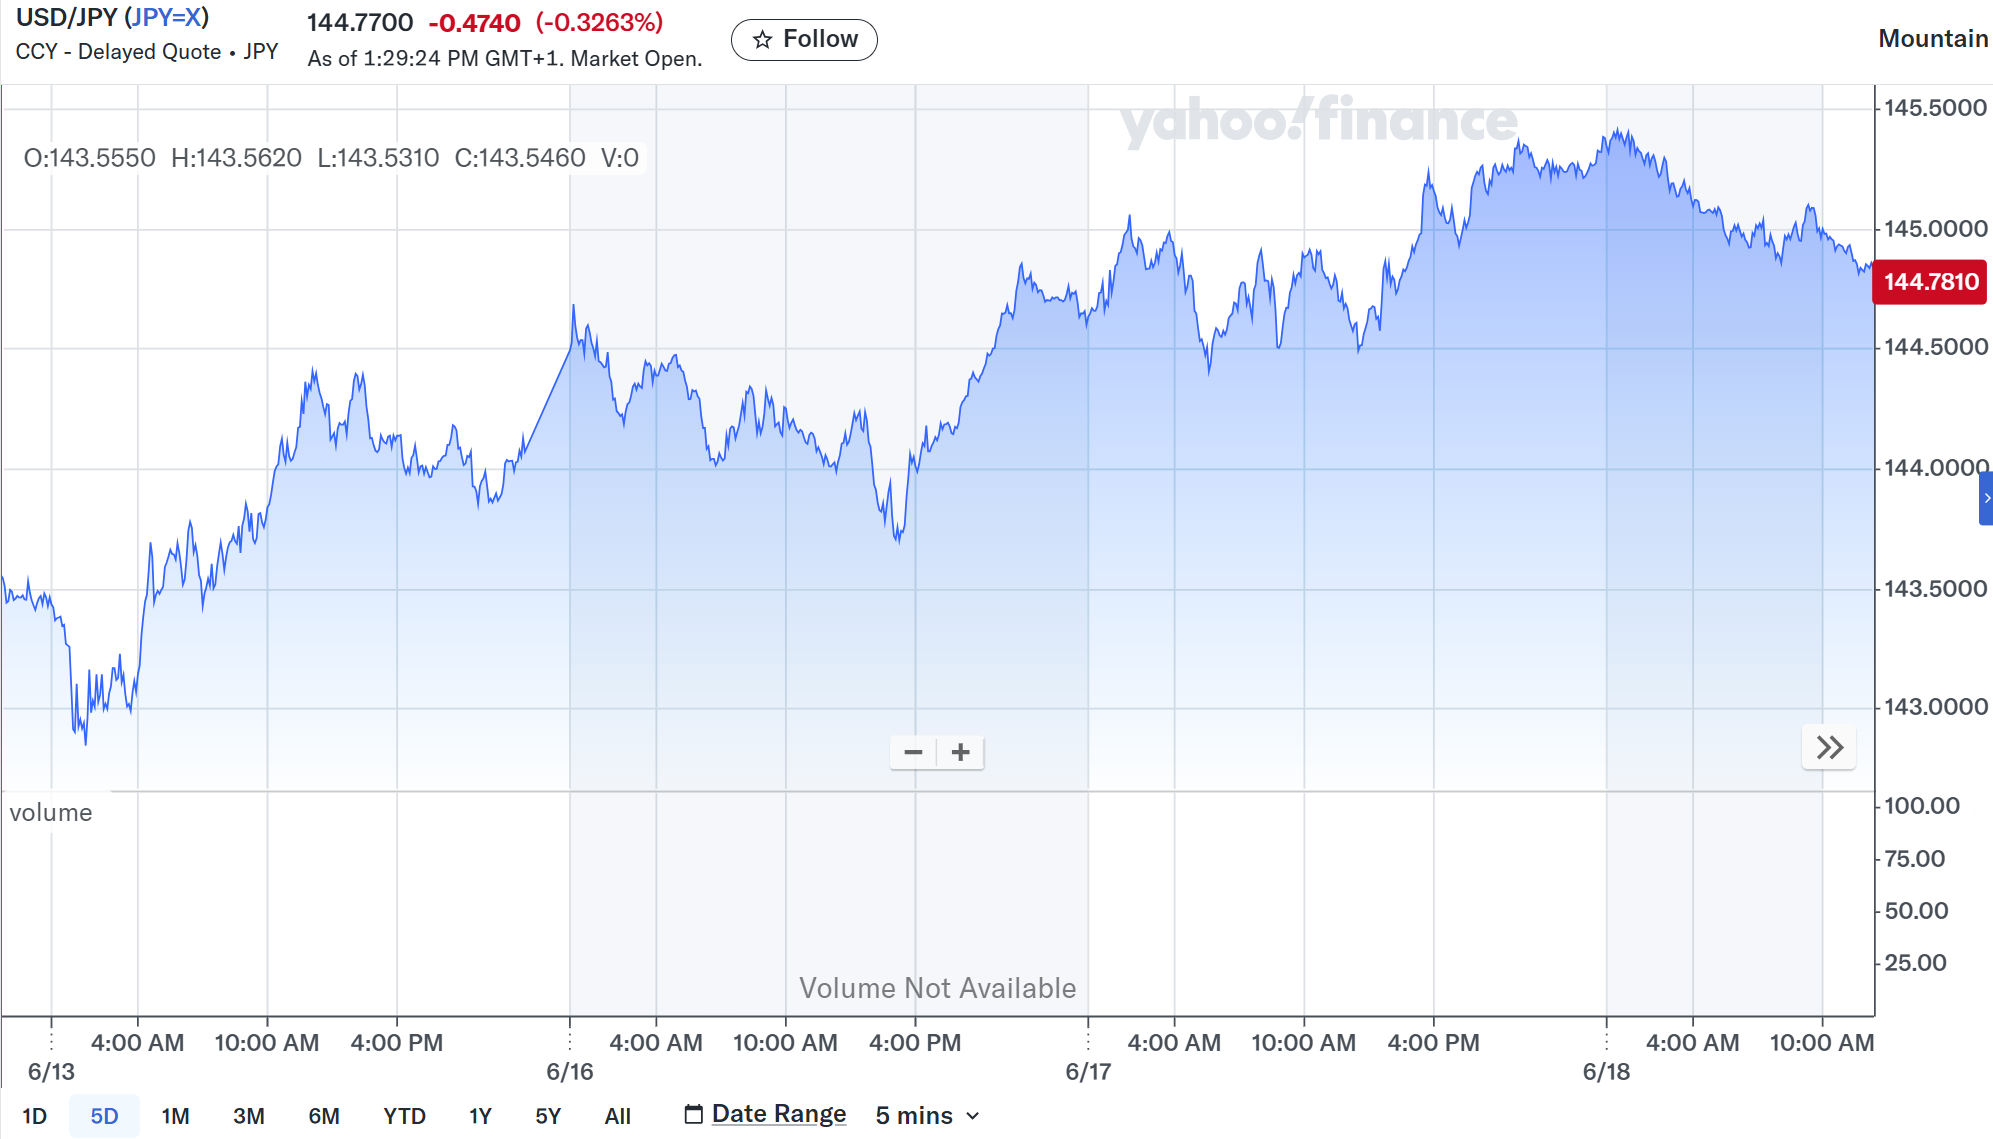1993x1139 pixels.
Task: Click the 6/17 date marker on axis
Action: coord(1088,1072)
